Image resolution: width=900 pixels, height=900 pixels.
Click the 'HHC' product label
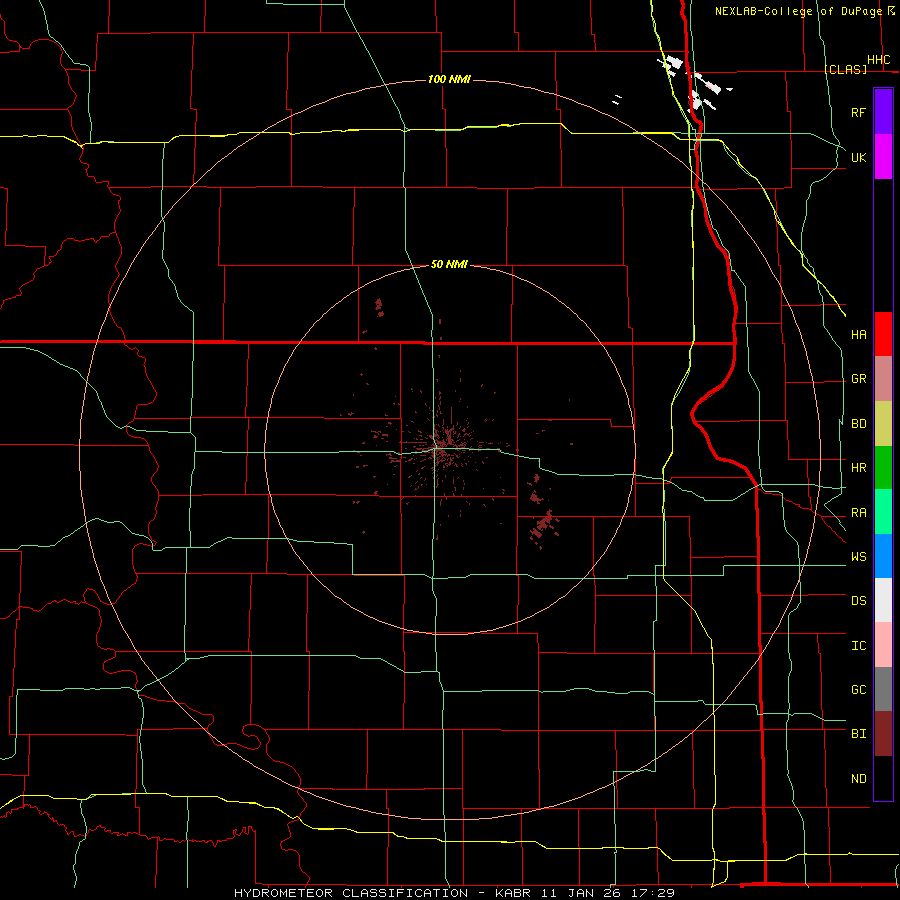coord(878,60)
